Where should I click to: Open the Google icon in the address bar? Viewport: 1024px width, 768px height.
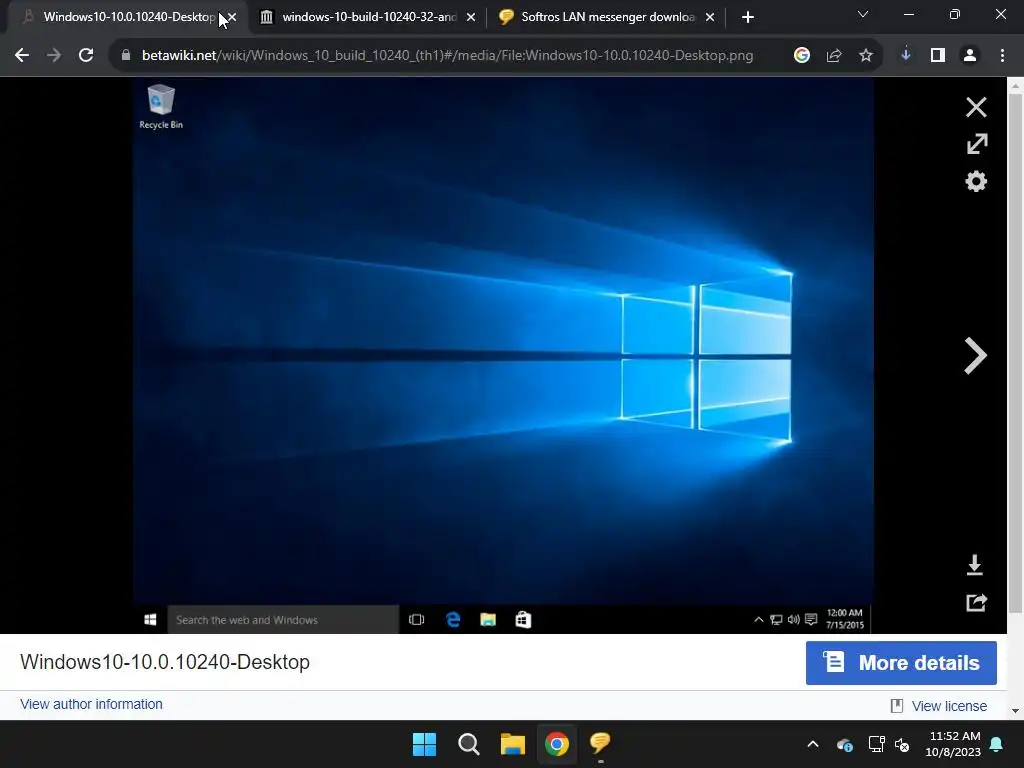(x=802, y=56)
